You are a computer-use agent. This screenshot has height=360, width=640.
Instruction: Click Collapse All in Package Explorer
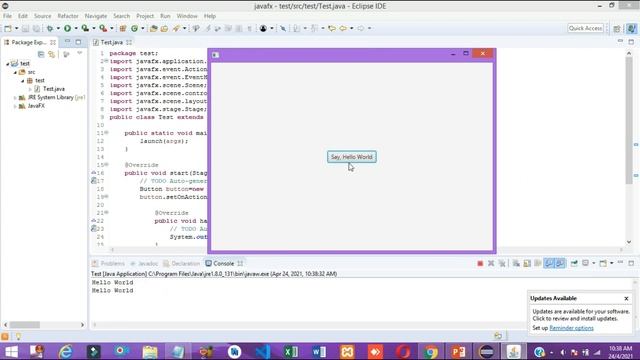(41, 54)
